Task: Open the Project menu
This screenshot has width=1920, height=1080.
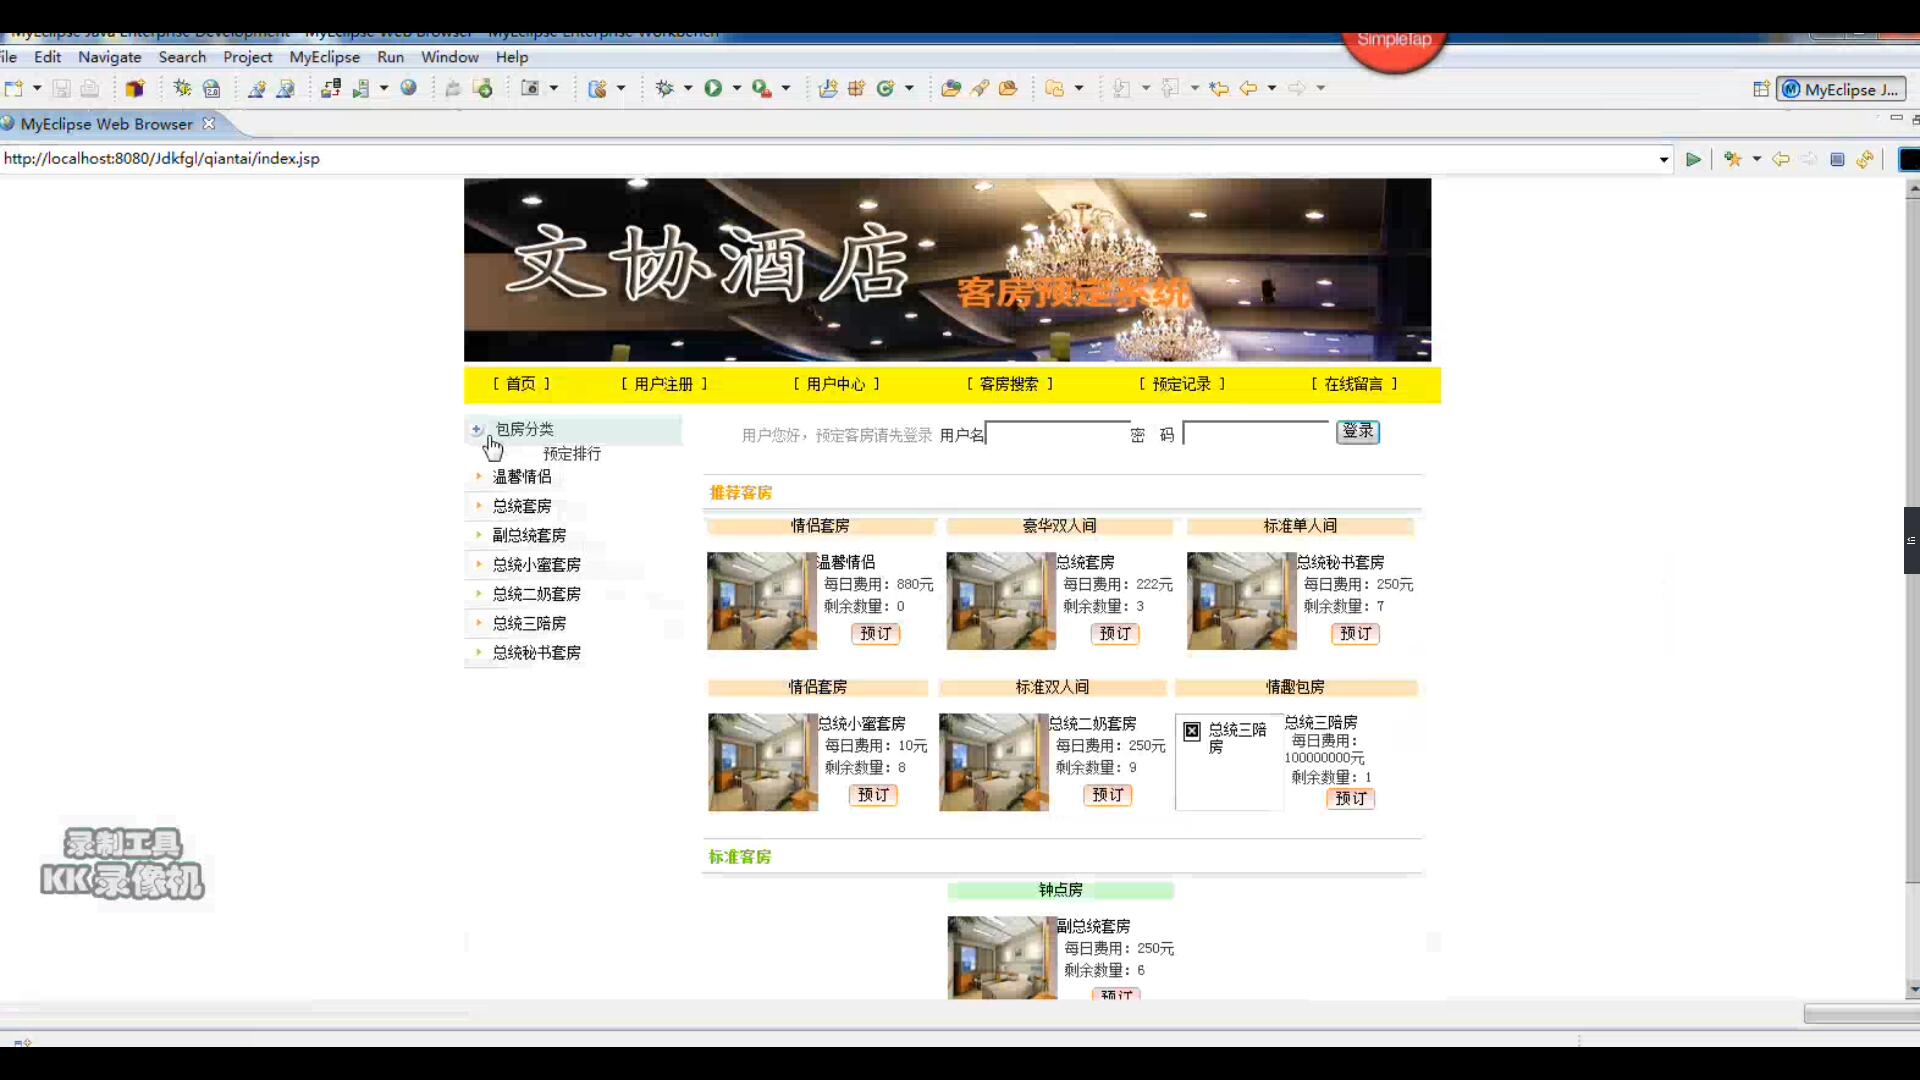Action: pos(247,57)
